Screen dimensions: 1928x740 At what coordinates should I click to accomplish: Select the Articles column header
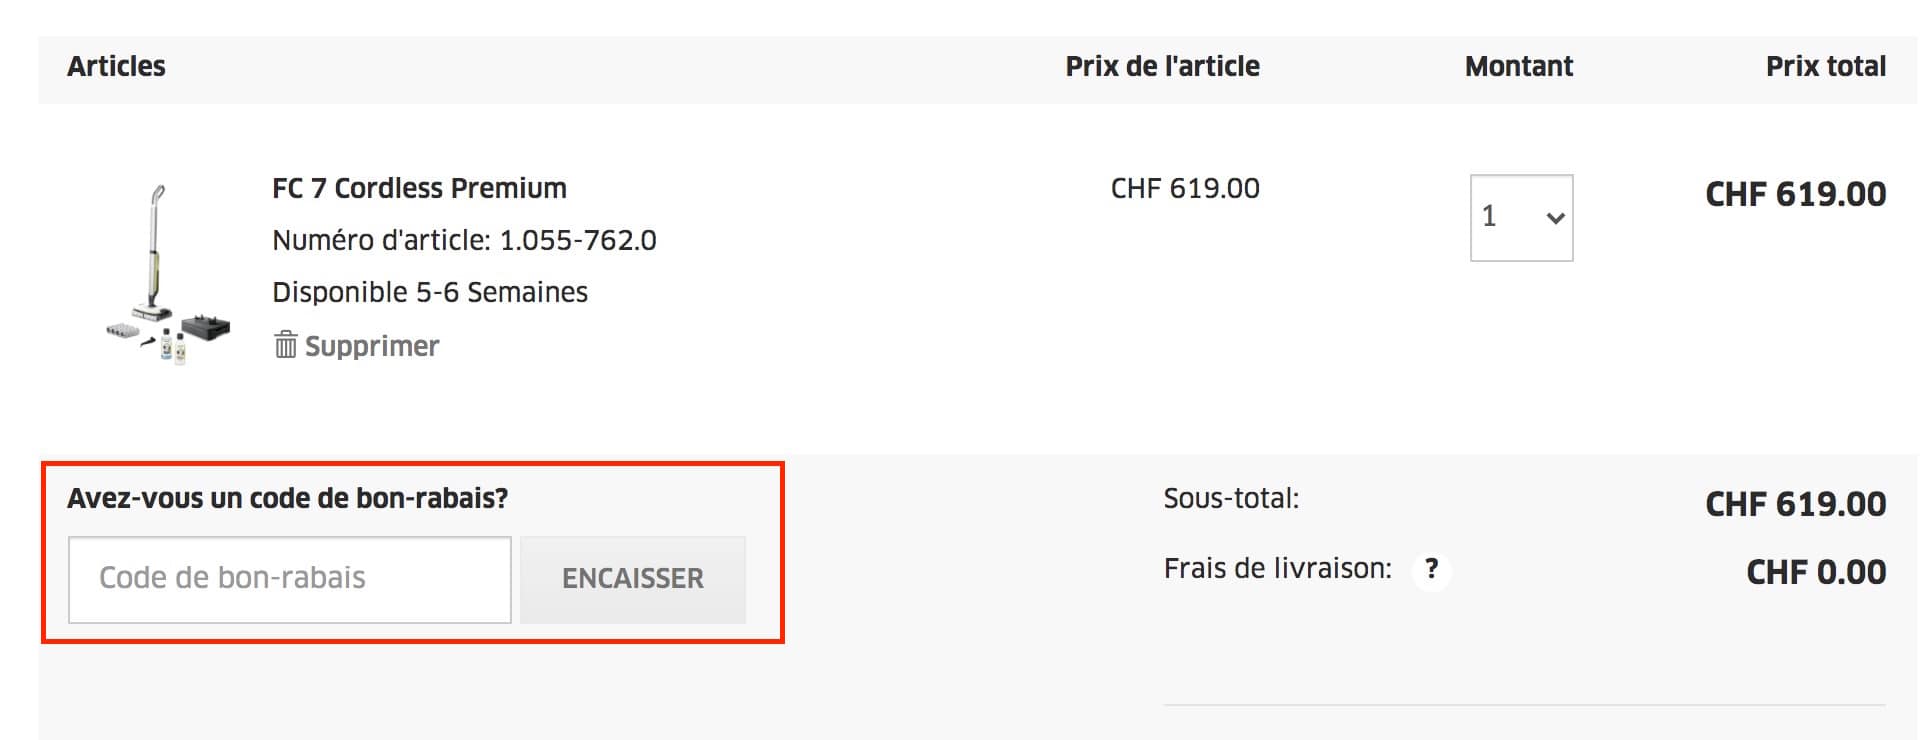click(116, 66)
